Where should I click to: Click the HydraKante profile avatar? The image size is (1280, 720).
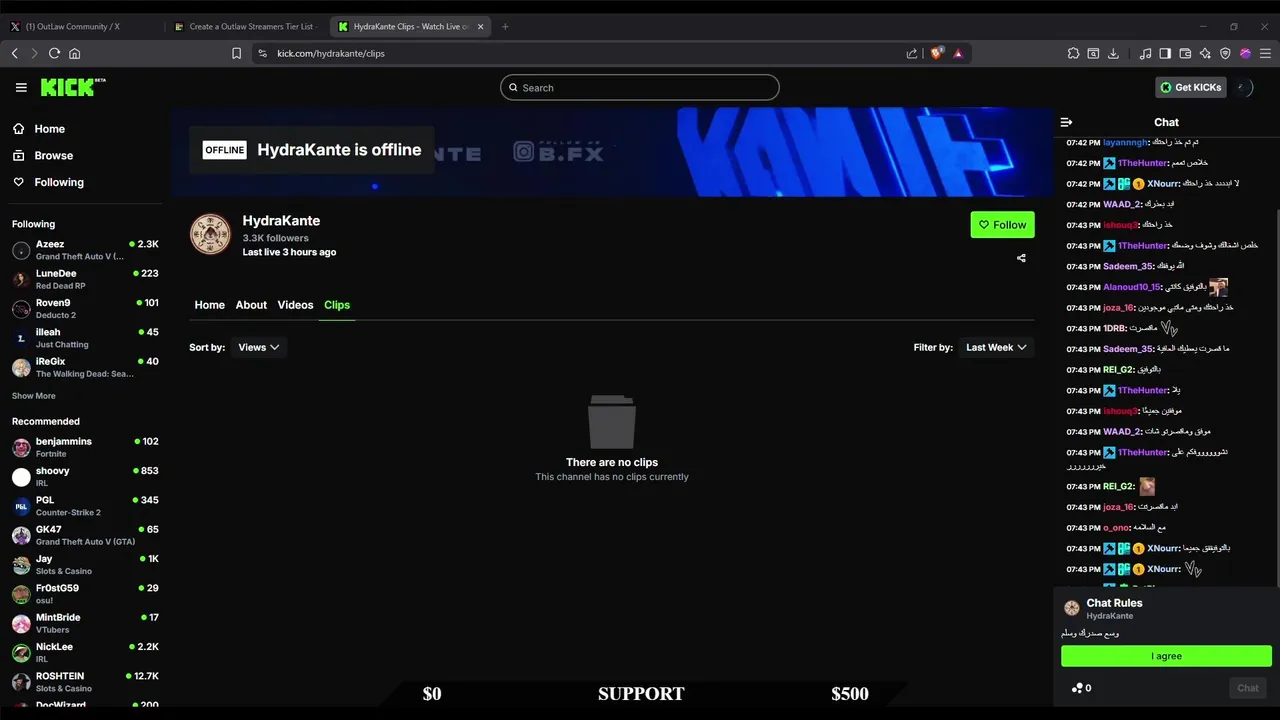click(210, 233)
